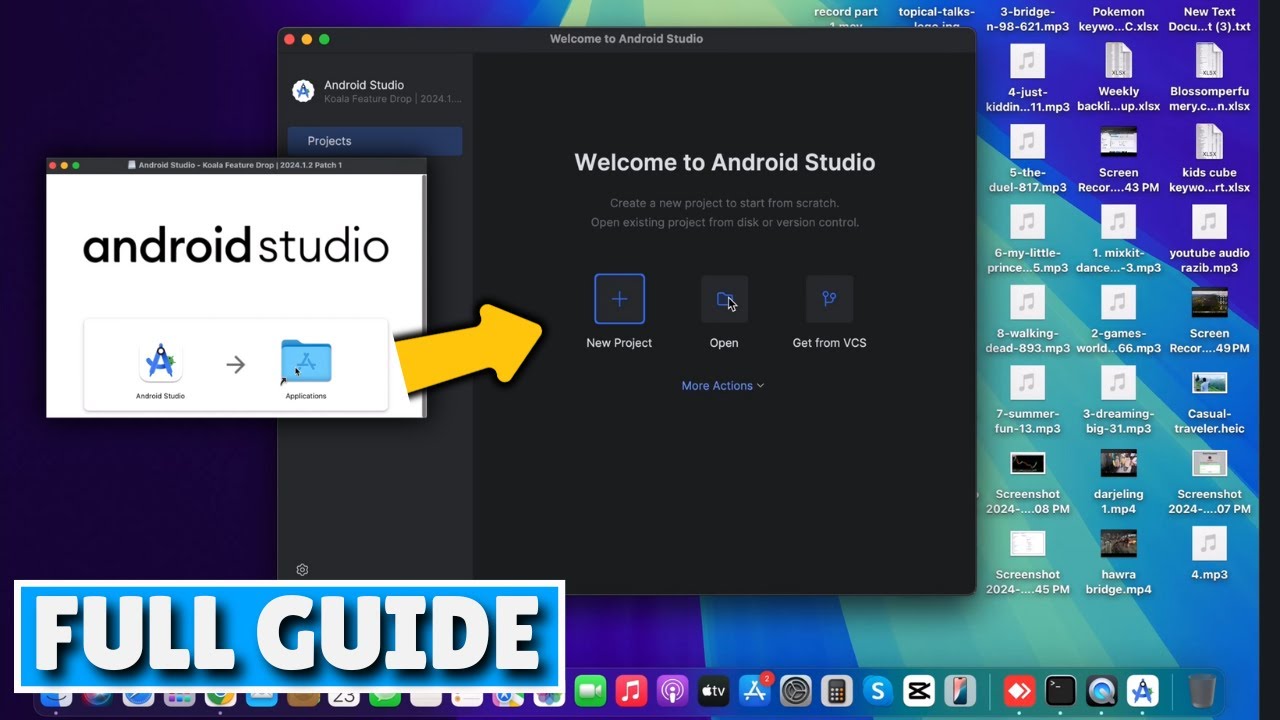Click the Get from VCS branch icon
The width and height of the screenshot is (1280, 720).
[x=829, y=299]
